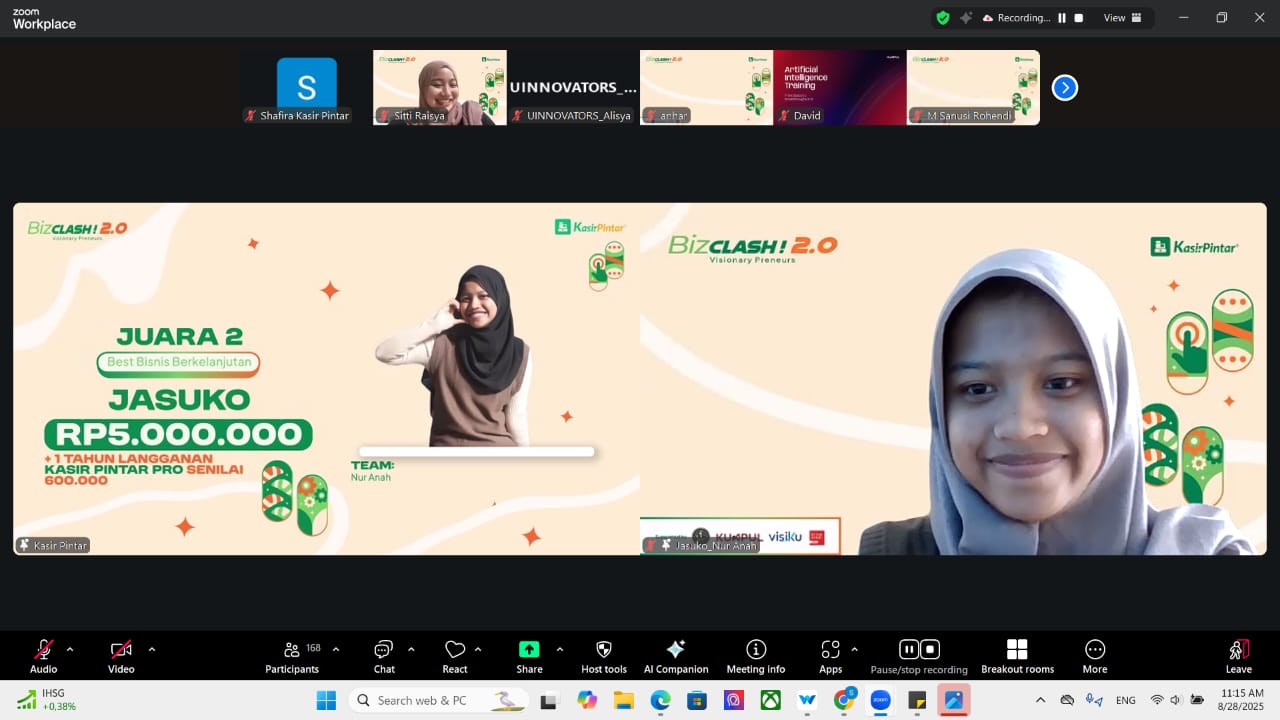The width and height of the screenshot is (1280, 720).
Task: Stop recording from the top bar
Action: (1078, 18)
